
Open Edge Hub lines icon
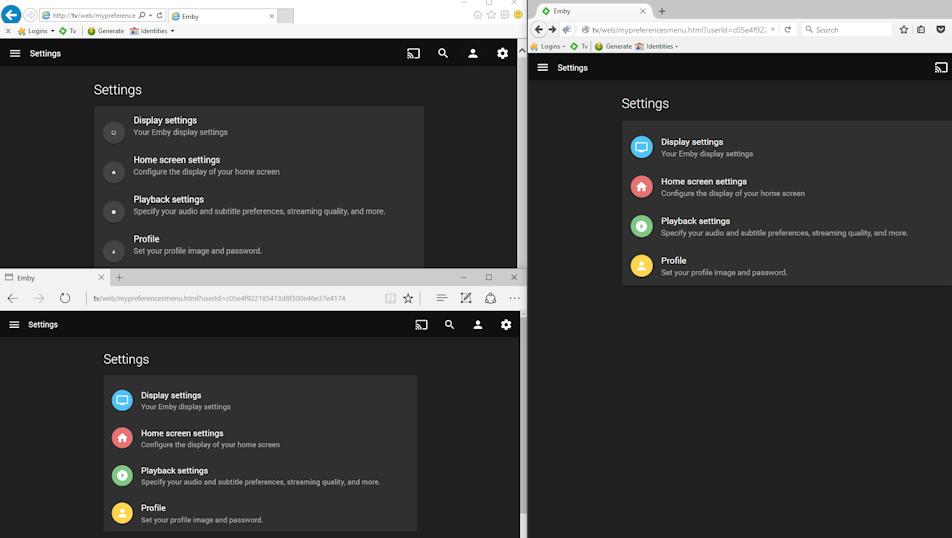tap(441, 298)
